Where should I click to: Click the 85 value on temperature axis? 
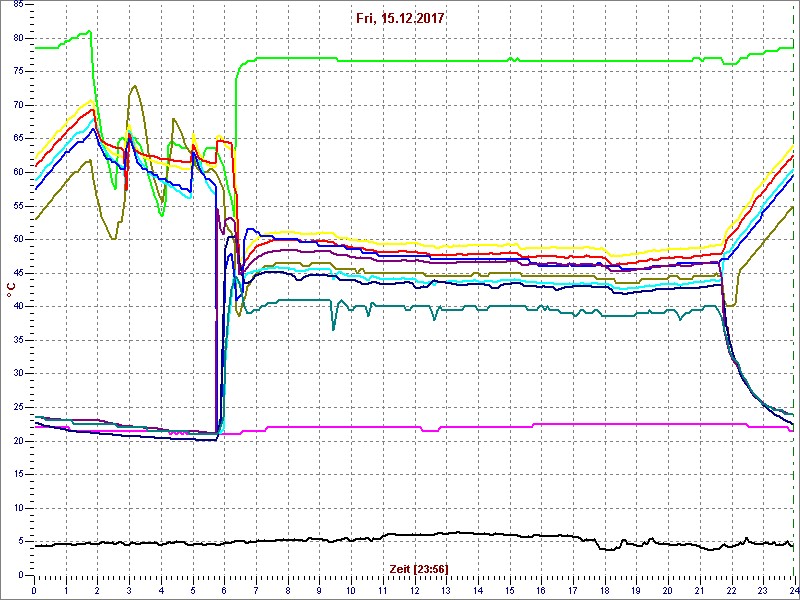[18, 5]
